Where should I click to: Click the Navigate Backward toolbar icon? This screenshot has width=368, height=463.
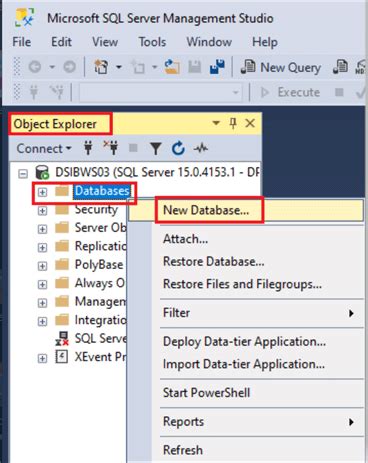[x=35, y=67]
